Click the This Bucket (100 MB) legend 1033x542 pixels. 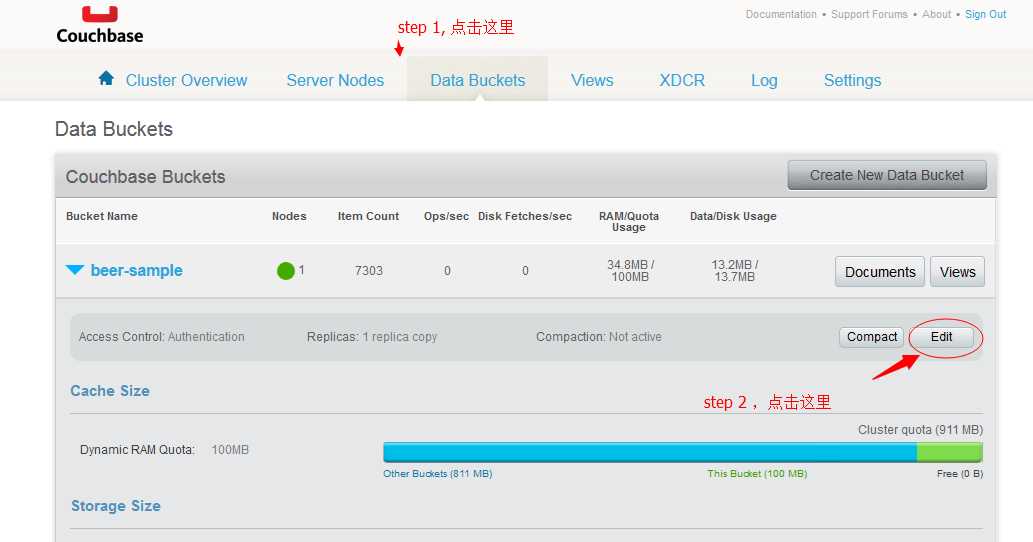pos(757,474)
